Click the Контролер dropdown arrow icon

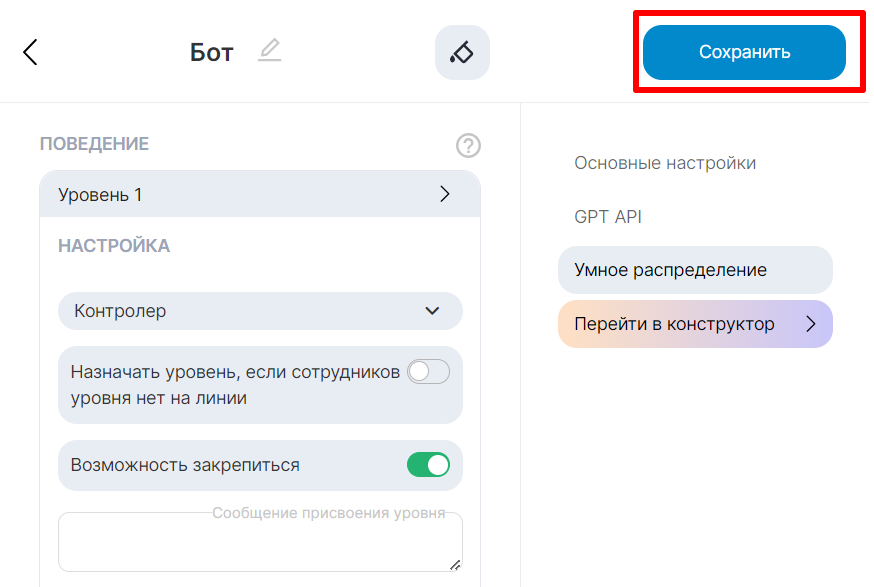432,311
